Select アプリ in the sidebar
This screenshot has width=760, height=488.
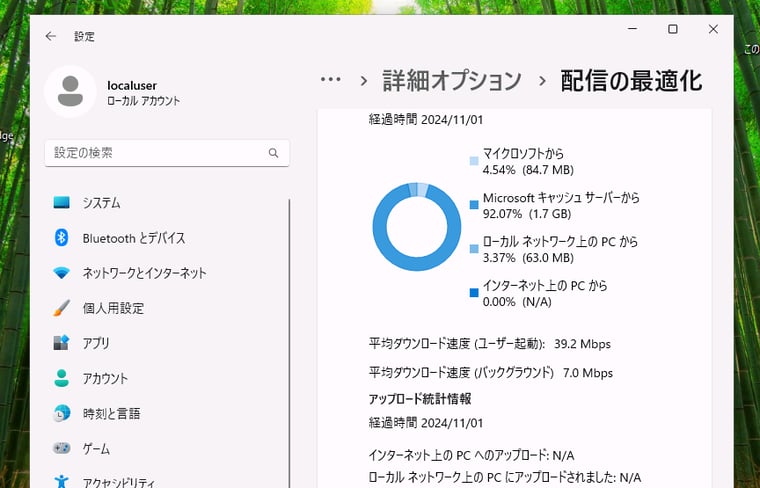166,343
